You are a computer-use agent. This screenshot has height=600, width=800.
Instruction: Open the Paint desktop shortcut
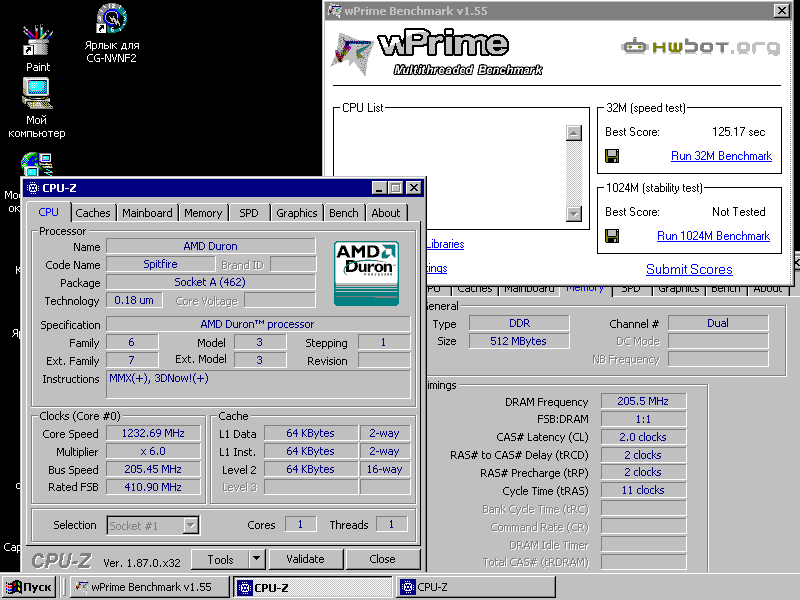[38, 48]
